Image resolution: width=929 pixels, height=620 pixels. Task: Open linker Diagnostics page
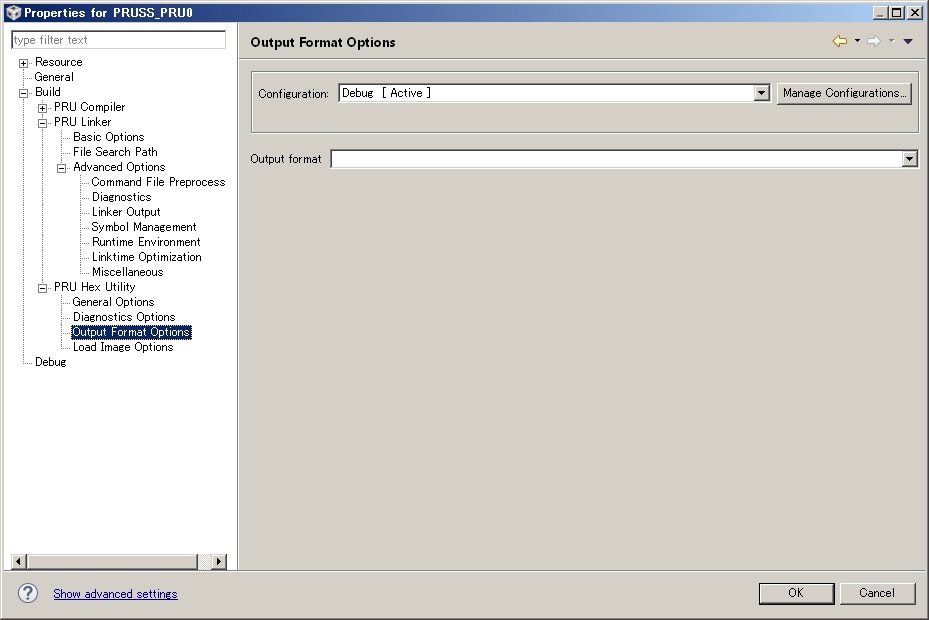tap(121, 197)
